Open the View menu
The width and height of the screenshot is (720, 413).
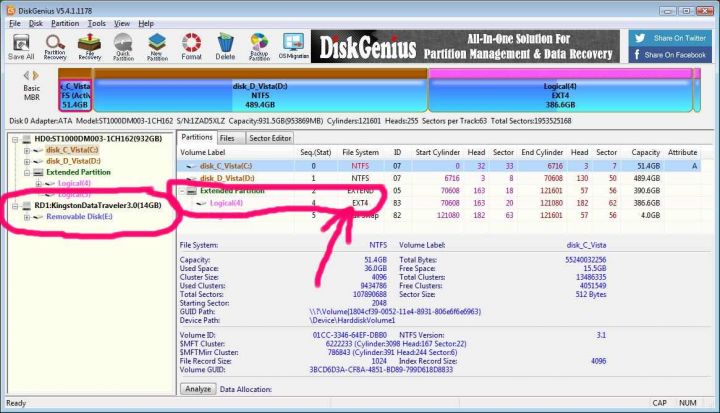tap(122, 23)
